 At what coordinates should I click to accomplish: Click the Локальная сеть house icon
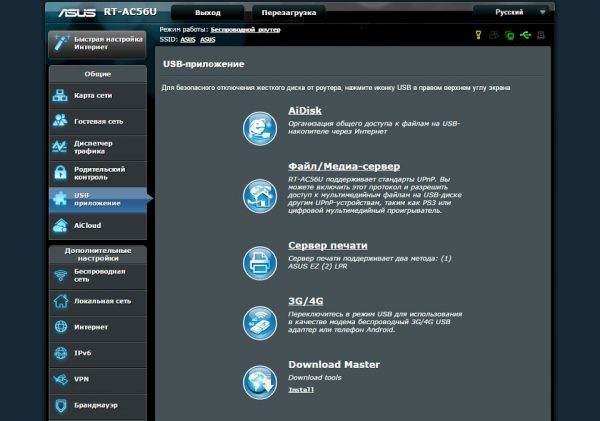pyautogui.click(x=61, y=301)
